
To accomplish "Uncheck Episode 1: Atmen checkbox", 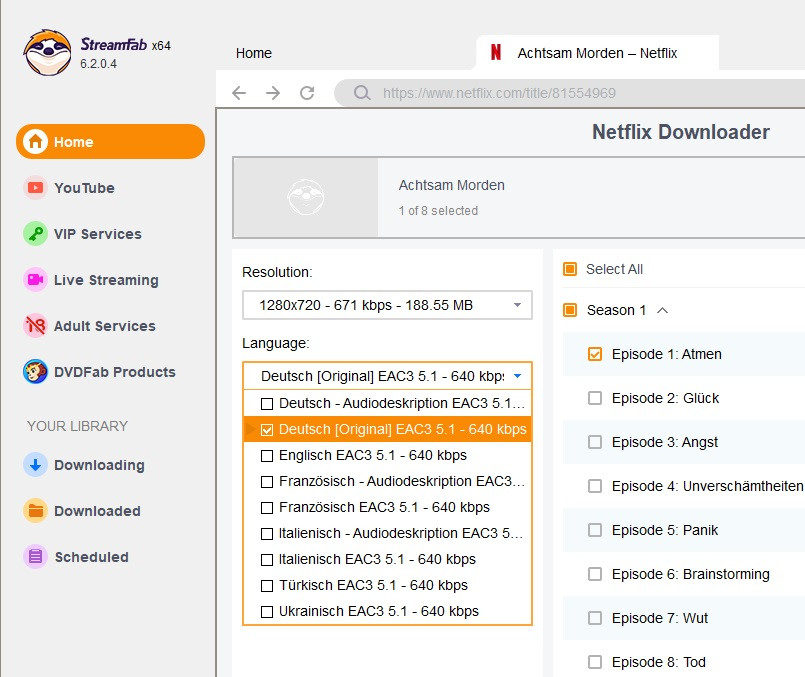I will point(595,354).
